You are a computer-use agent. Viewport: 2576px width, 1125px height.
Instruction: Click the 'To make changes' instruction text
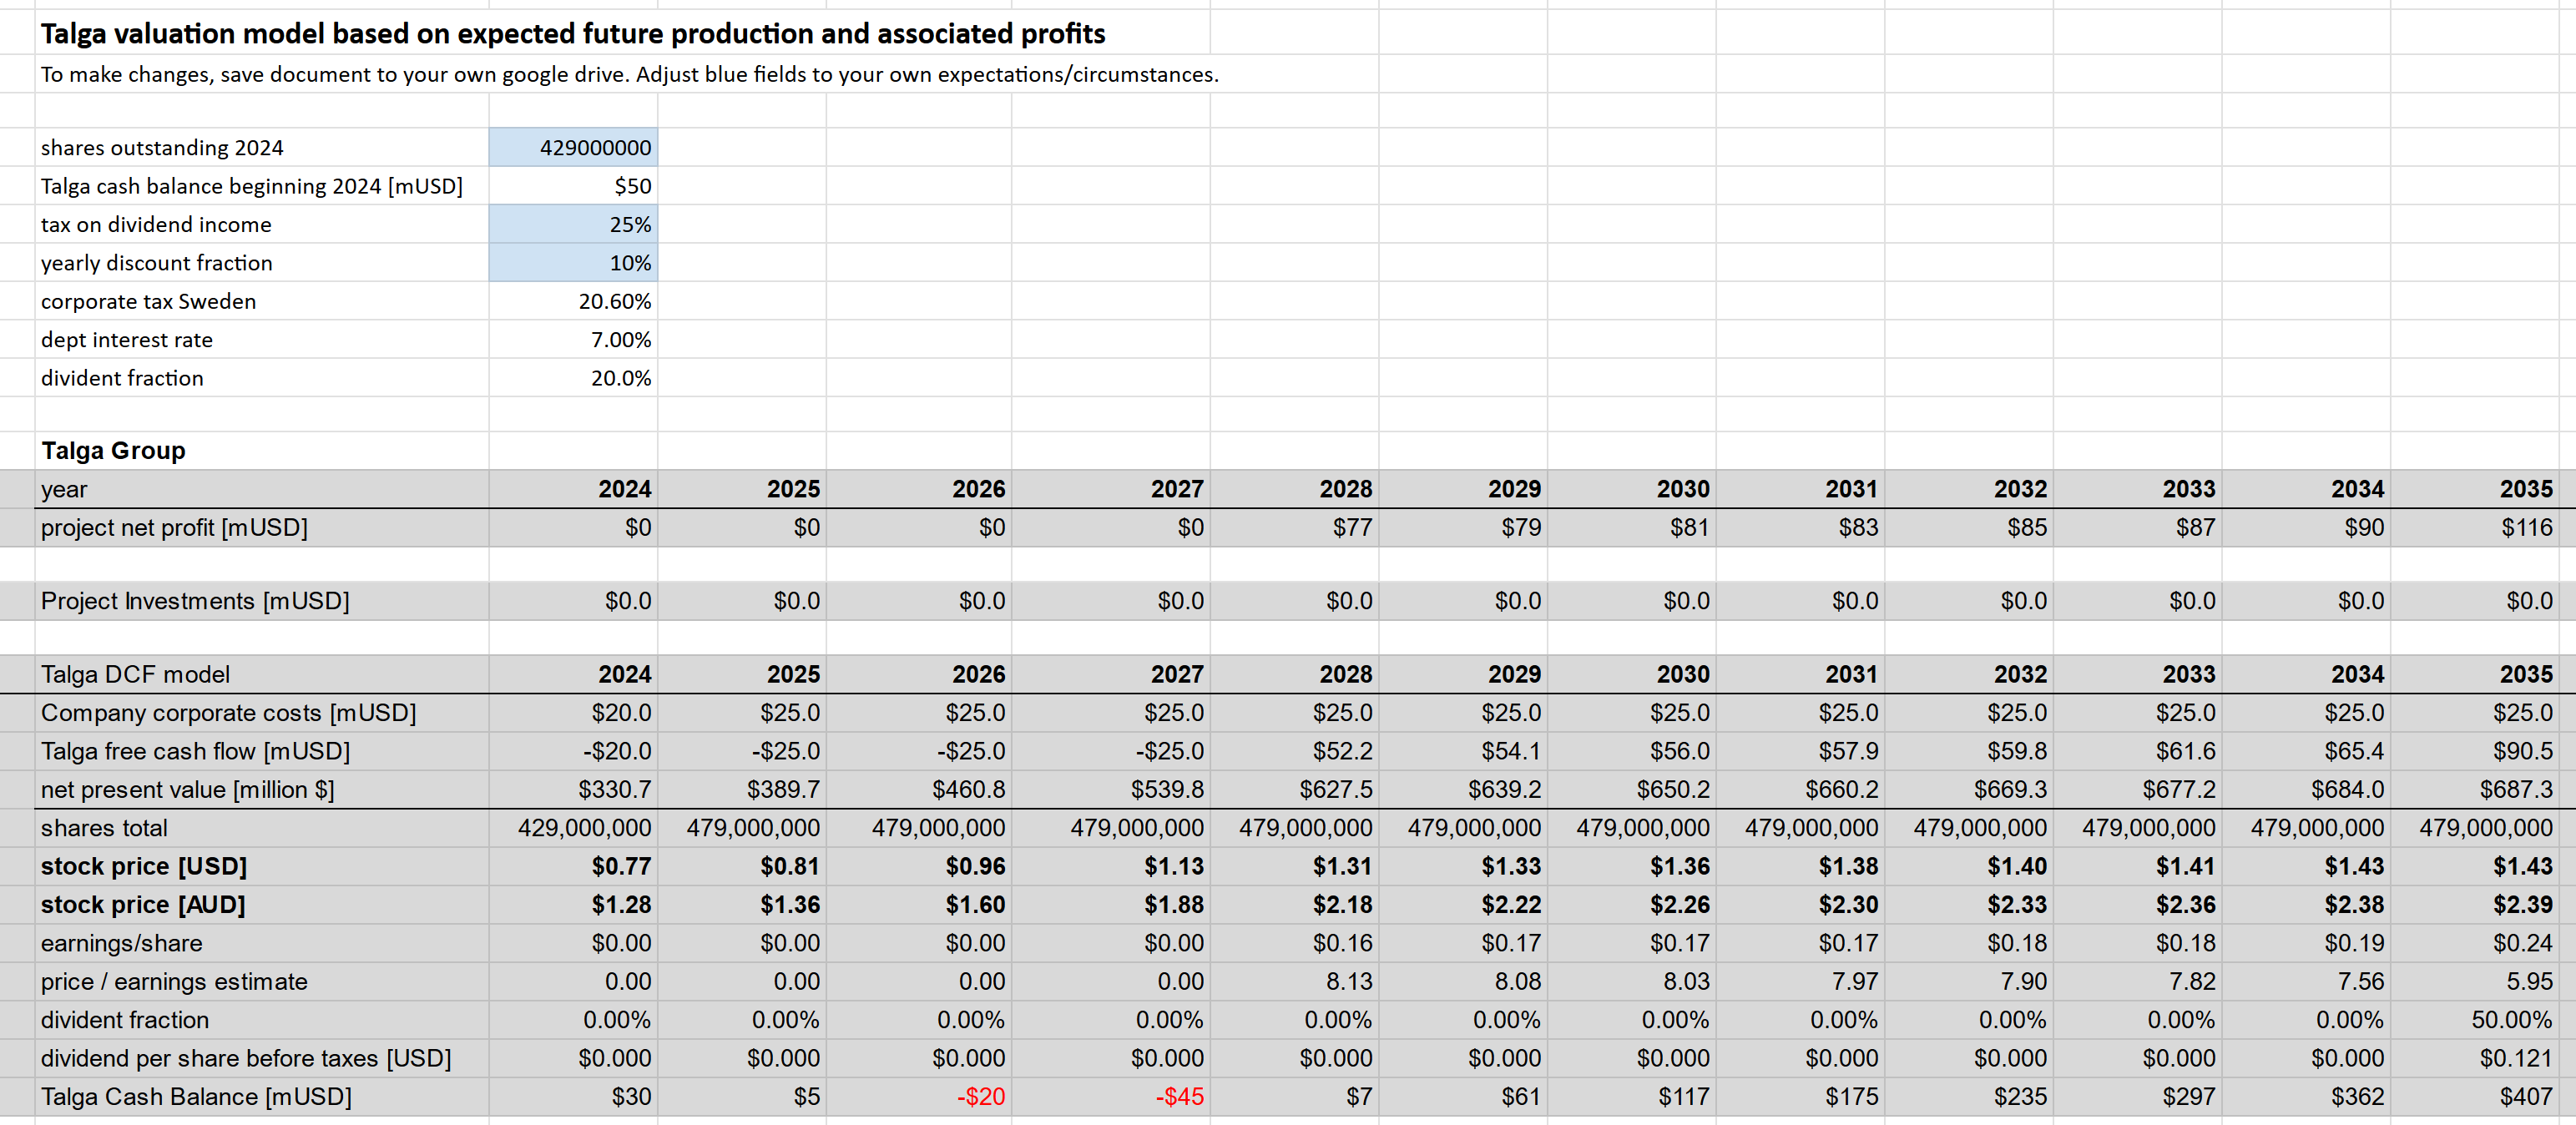(x=629, y=74)
